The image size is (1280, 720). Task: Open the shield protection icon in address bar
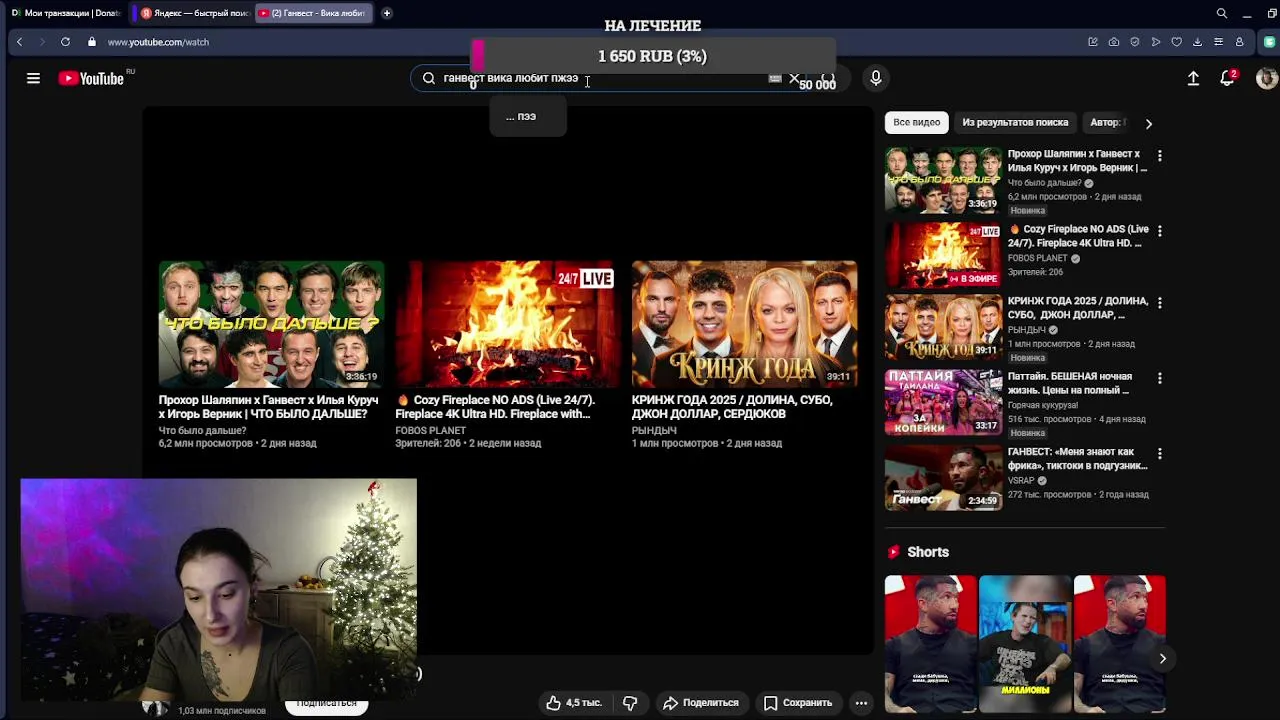[x=1135, y=42]
